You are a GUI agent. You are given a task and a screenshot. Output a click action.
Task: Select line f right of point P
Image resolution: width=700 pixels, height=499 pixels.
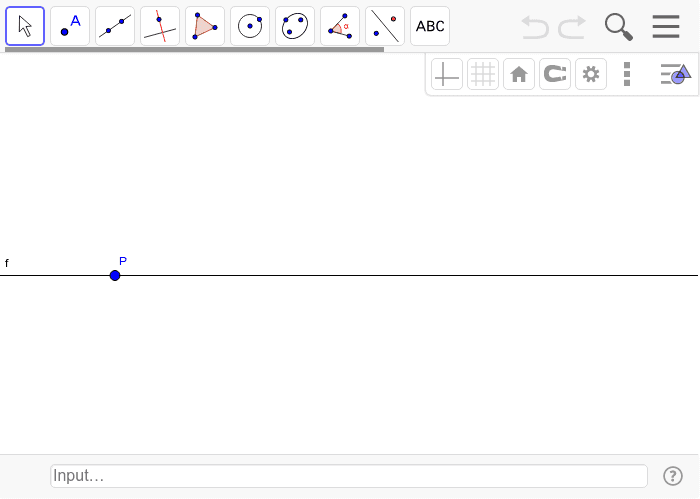point(408,275)
